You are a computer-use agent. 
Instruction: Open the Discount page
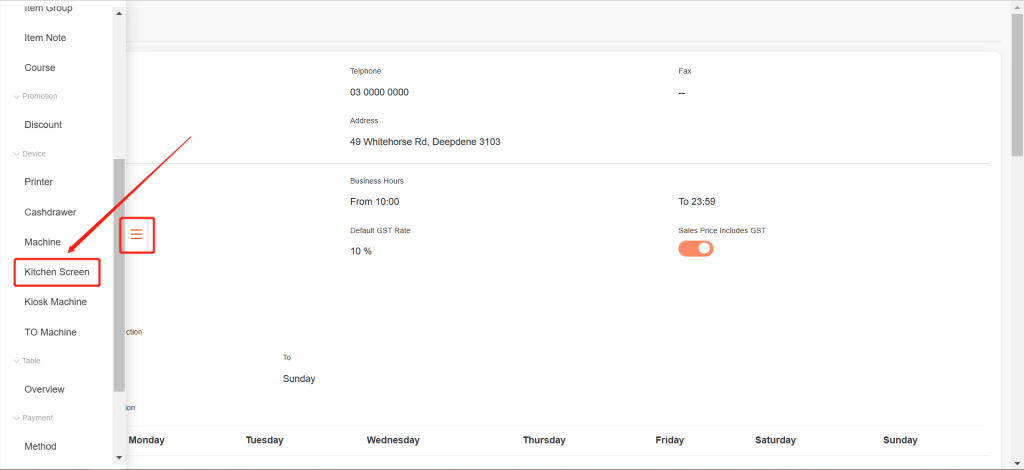(43, 125)
